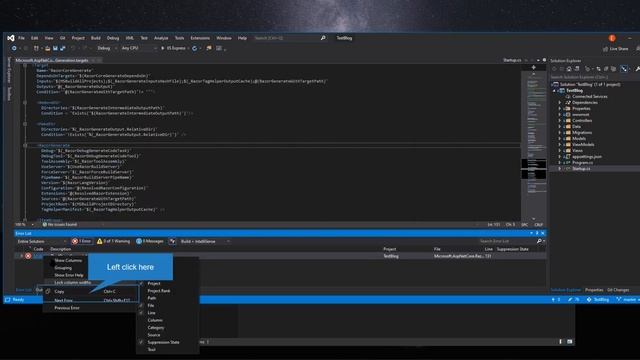This screenshot has height=360, width=640.
Task: Open the Extensions menu
Action: pos(200,38)
